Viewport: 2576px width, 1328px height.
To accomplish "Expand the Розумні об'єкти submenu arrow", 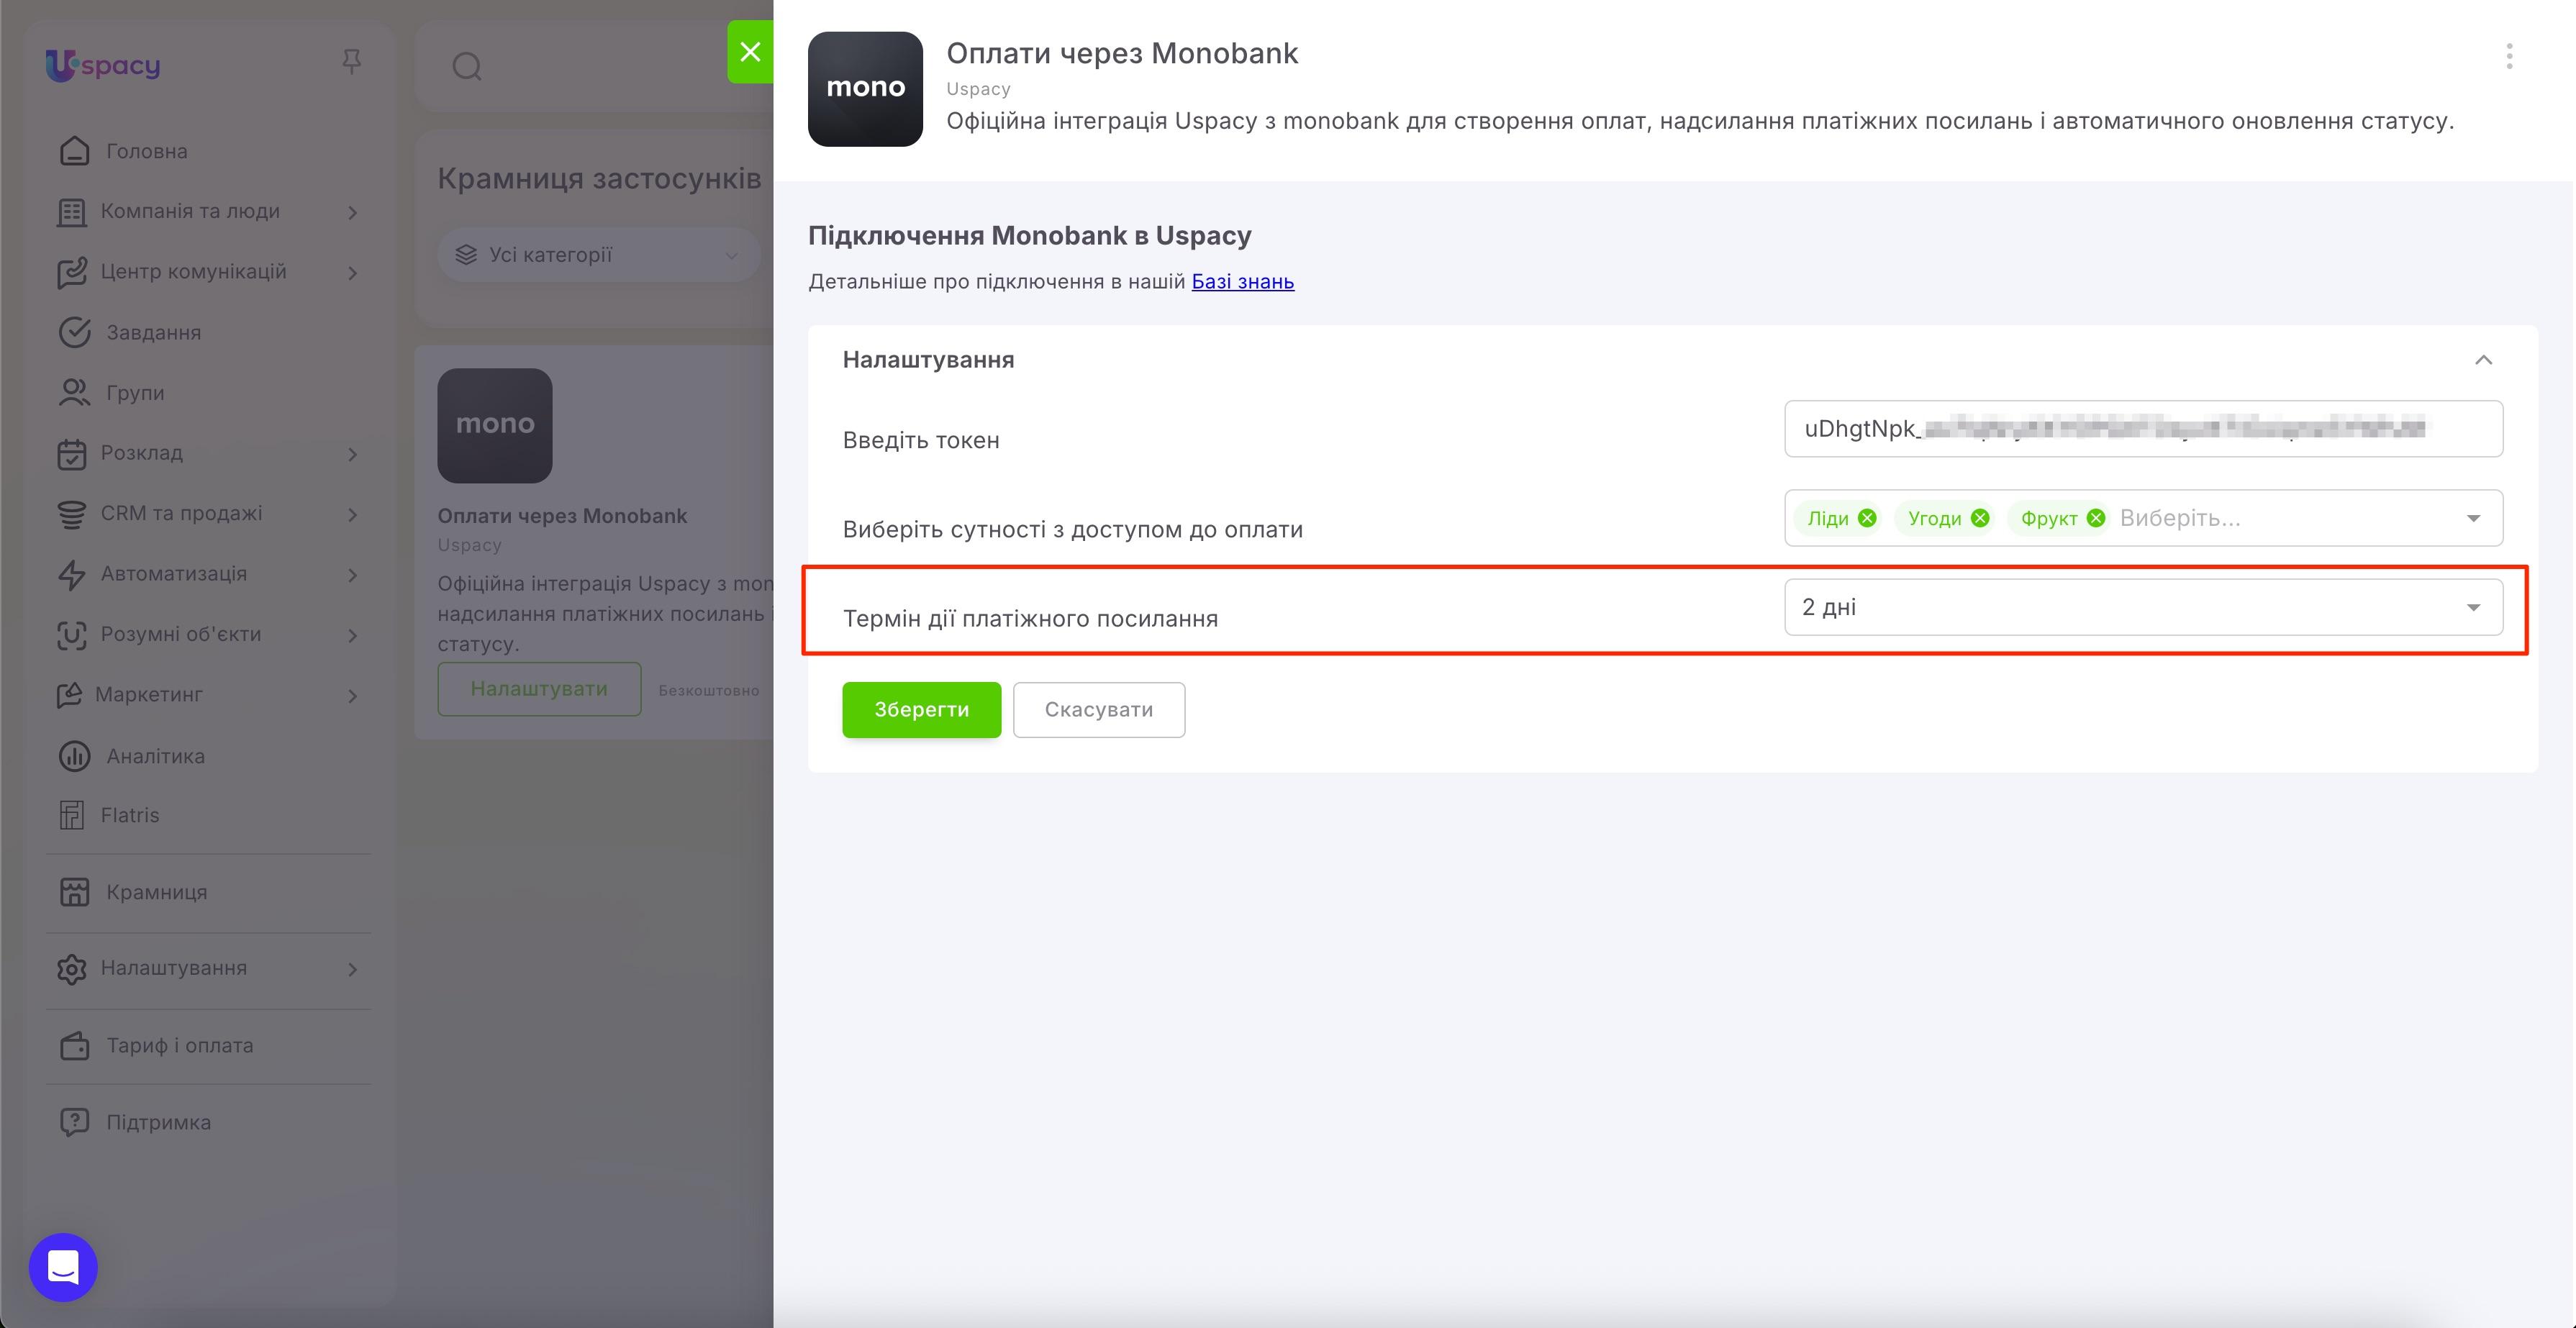I will pyautogui.click(x=352, y=636).
